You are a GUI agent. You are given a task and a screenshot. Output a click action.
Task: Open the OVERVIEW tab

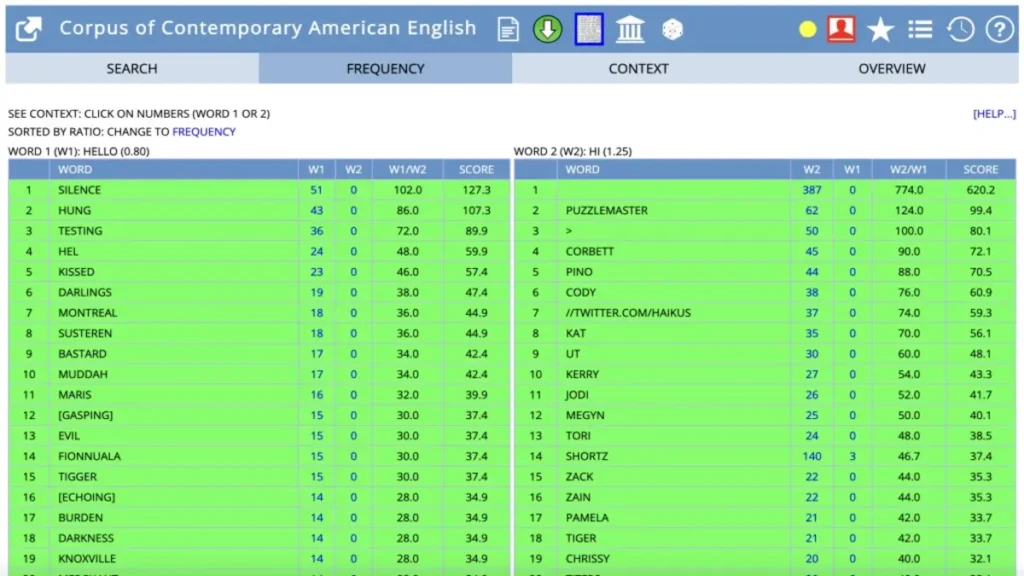pyautogui.click(x=891, y=69)
